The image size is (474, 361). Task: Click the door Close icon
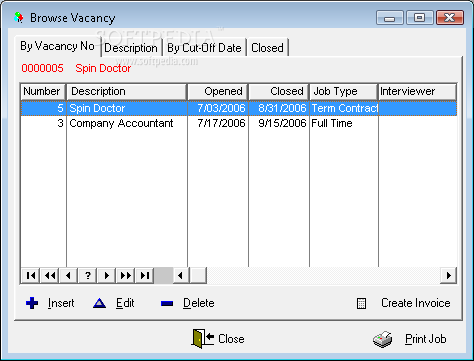tap(203, 338)
